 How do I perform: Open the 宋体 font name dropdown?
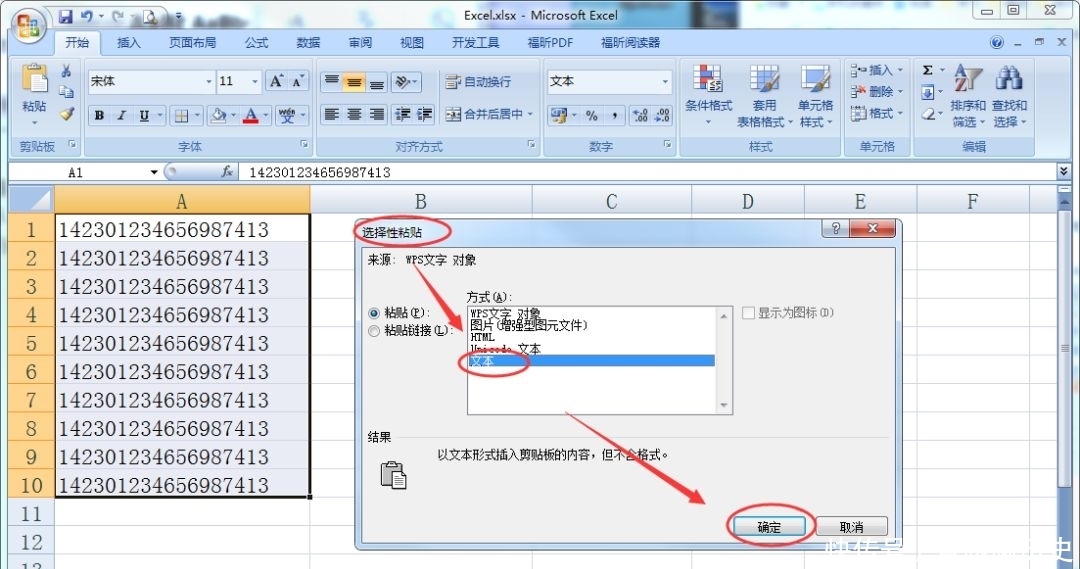pyautogui.click(x=209, y=82)
